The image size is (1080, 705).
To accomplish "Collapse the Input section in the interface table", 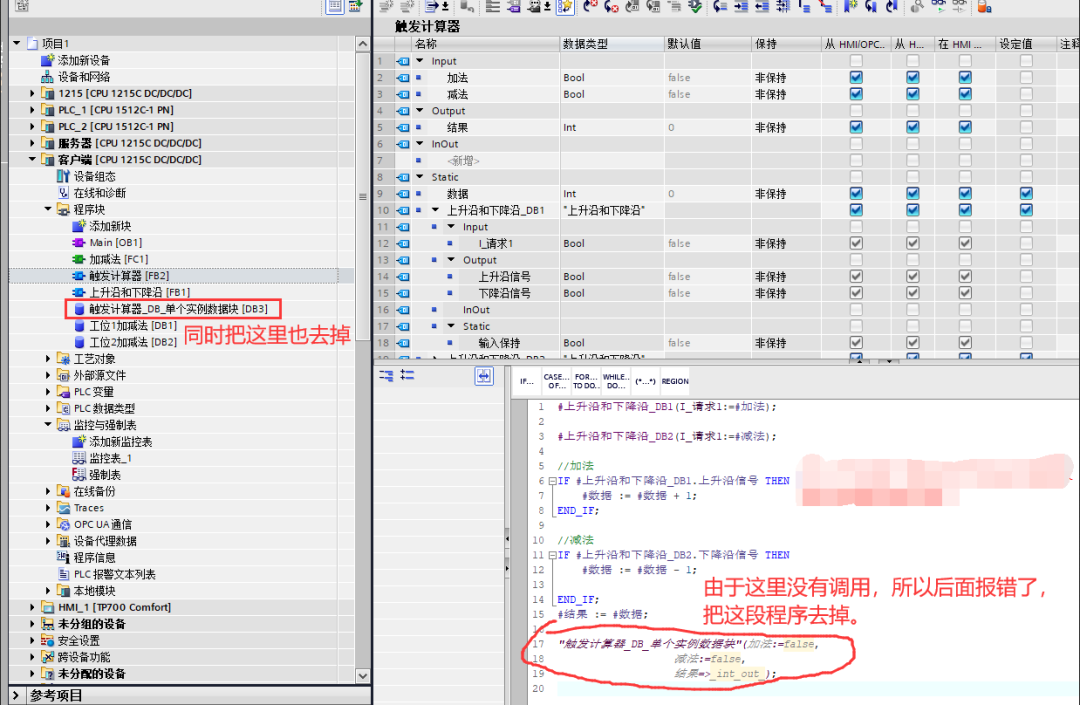I will pyautogui.click(x=419, y=60).
